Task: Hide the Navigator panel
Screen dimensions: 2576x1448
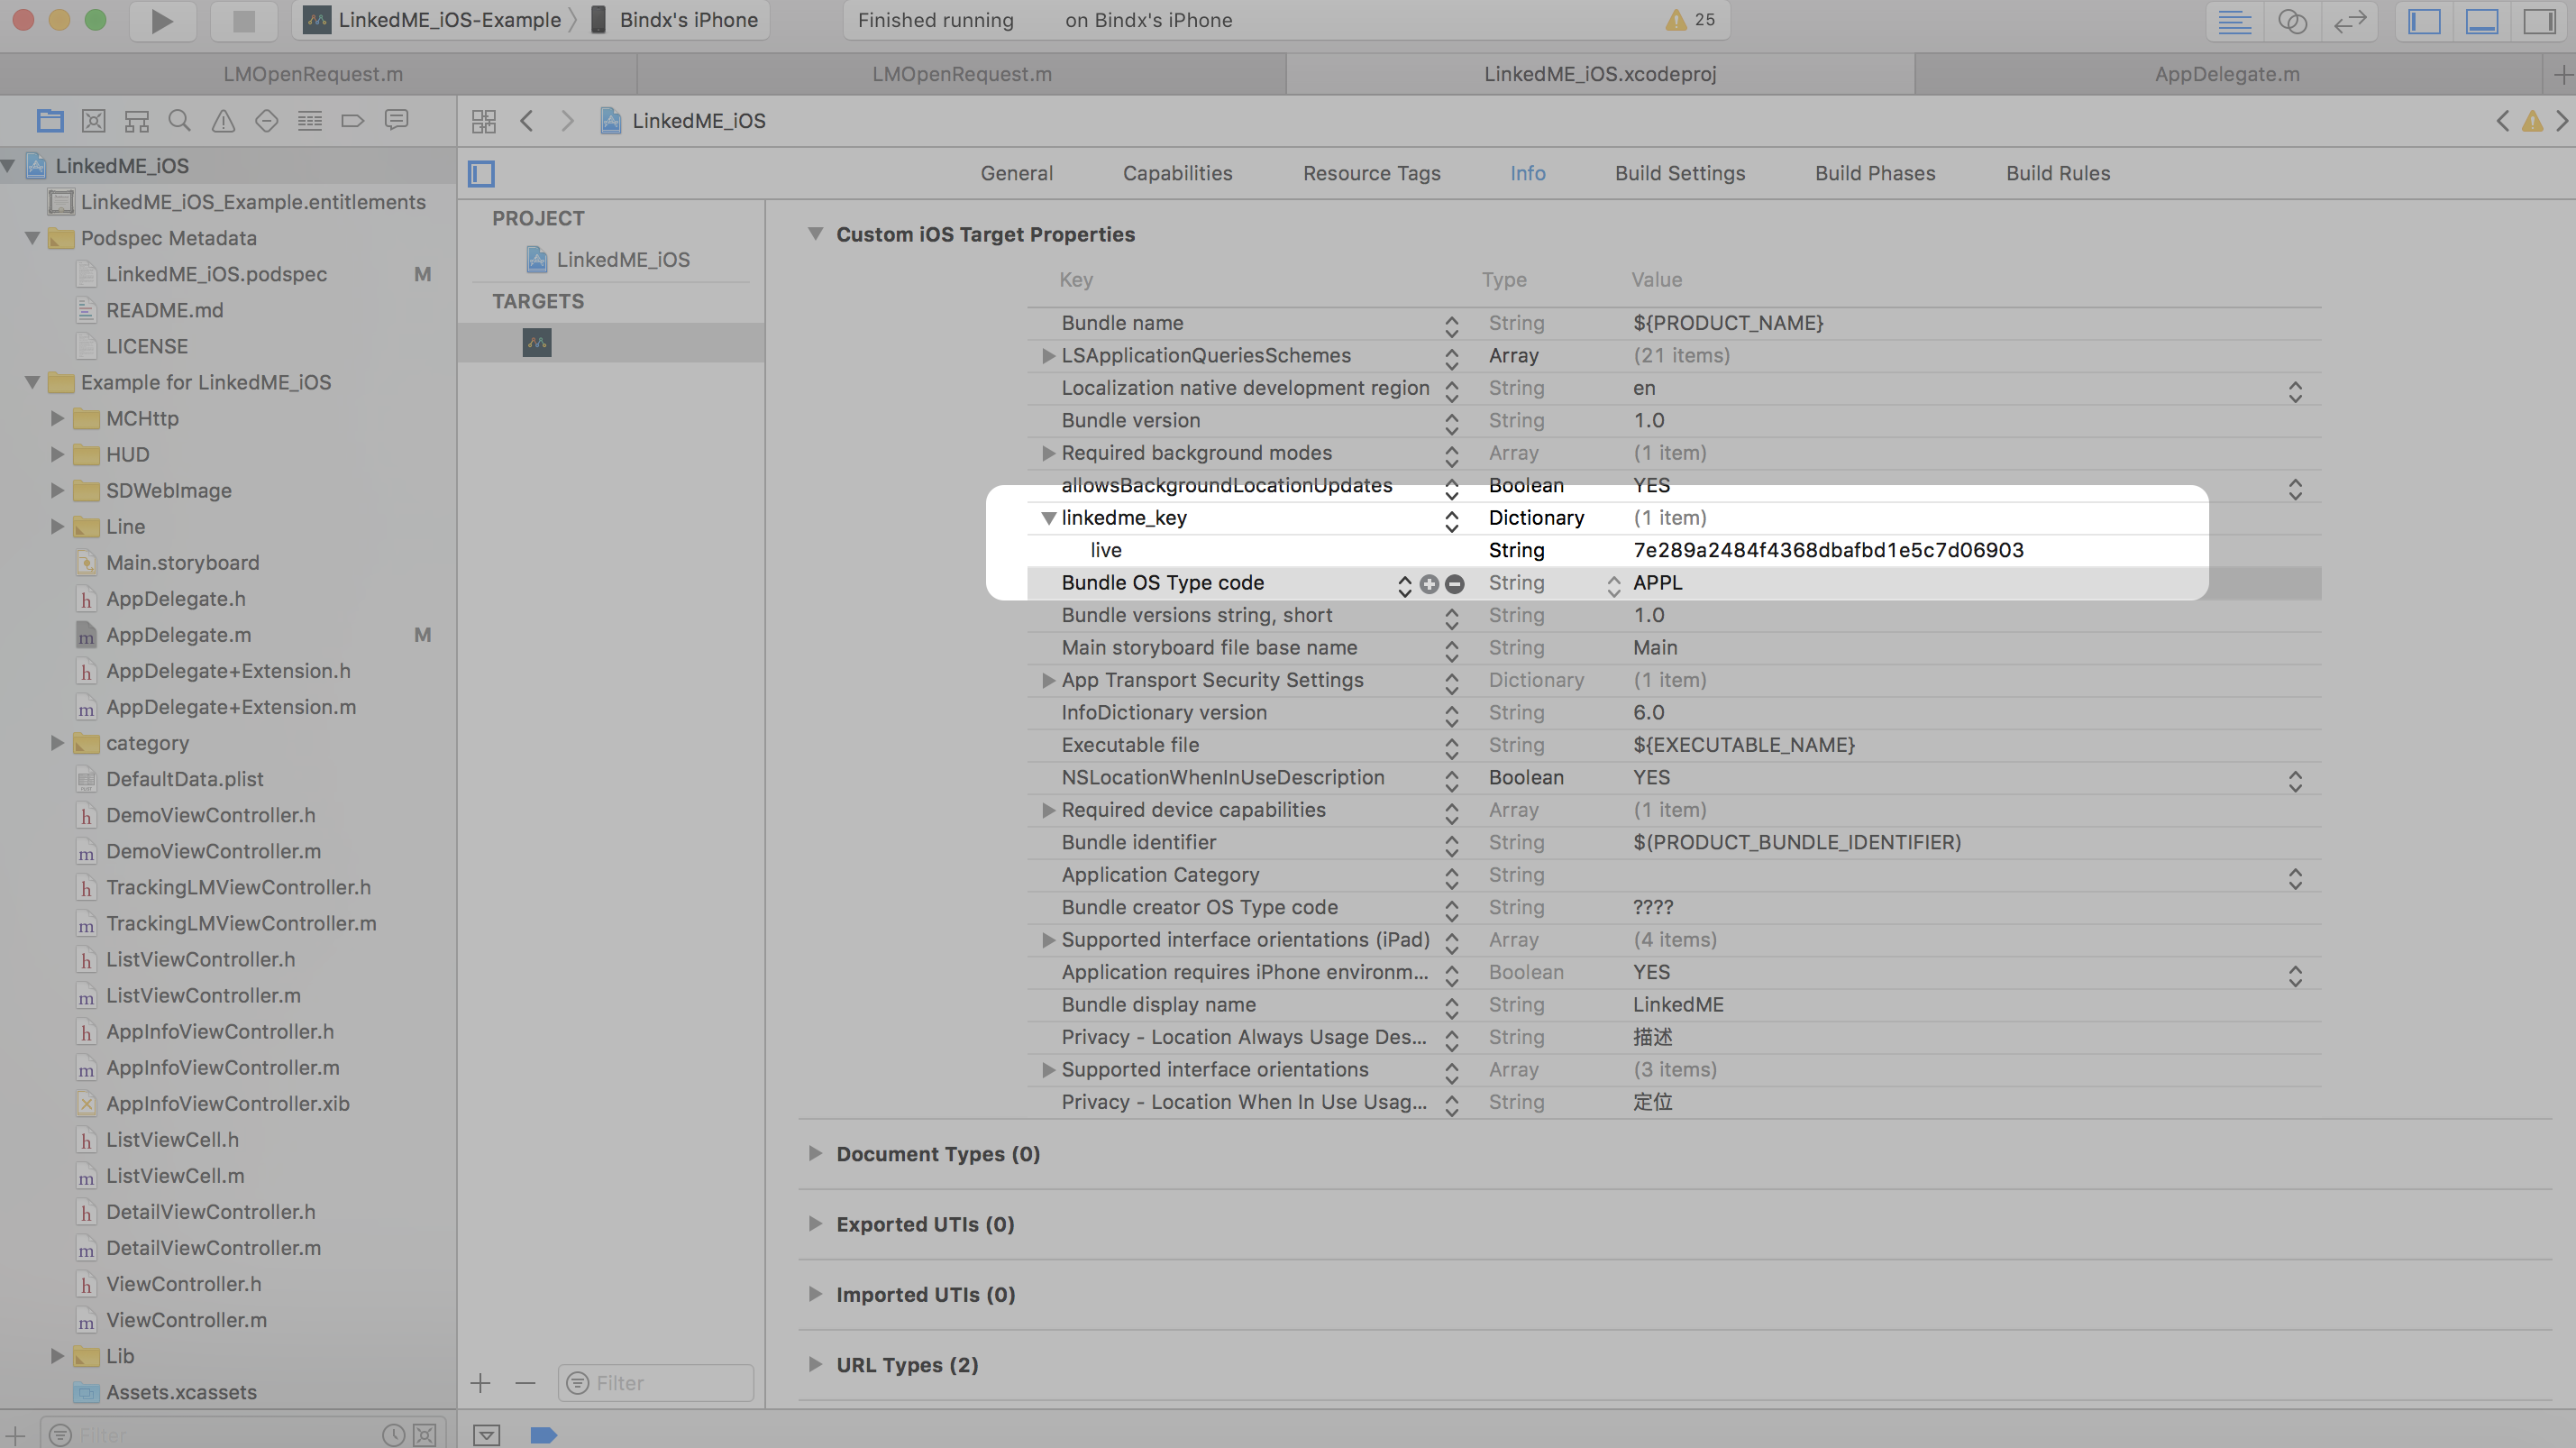Action: coord(2425,21)
